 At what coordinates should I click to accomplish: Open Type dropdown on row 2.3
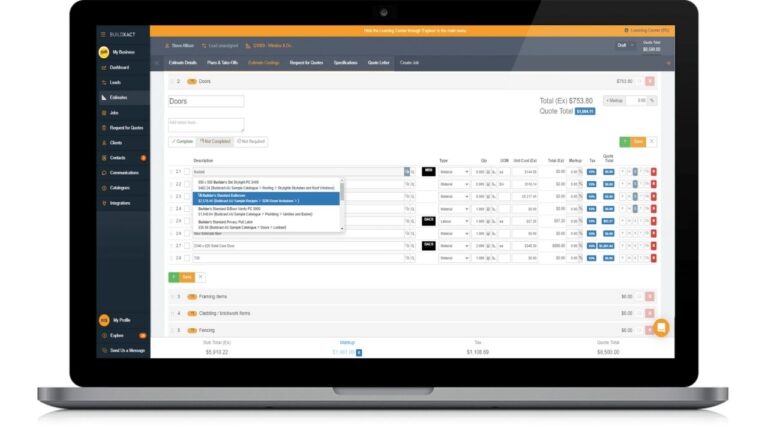point(454,196)
